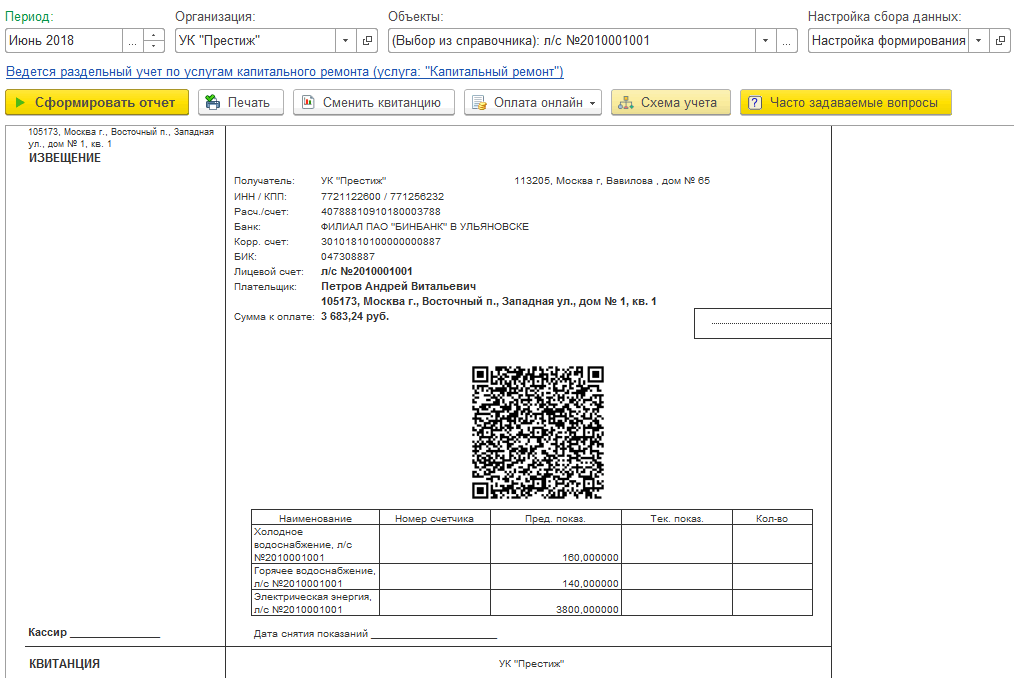Click the Кол-во column header

point(772,518)
